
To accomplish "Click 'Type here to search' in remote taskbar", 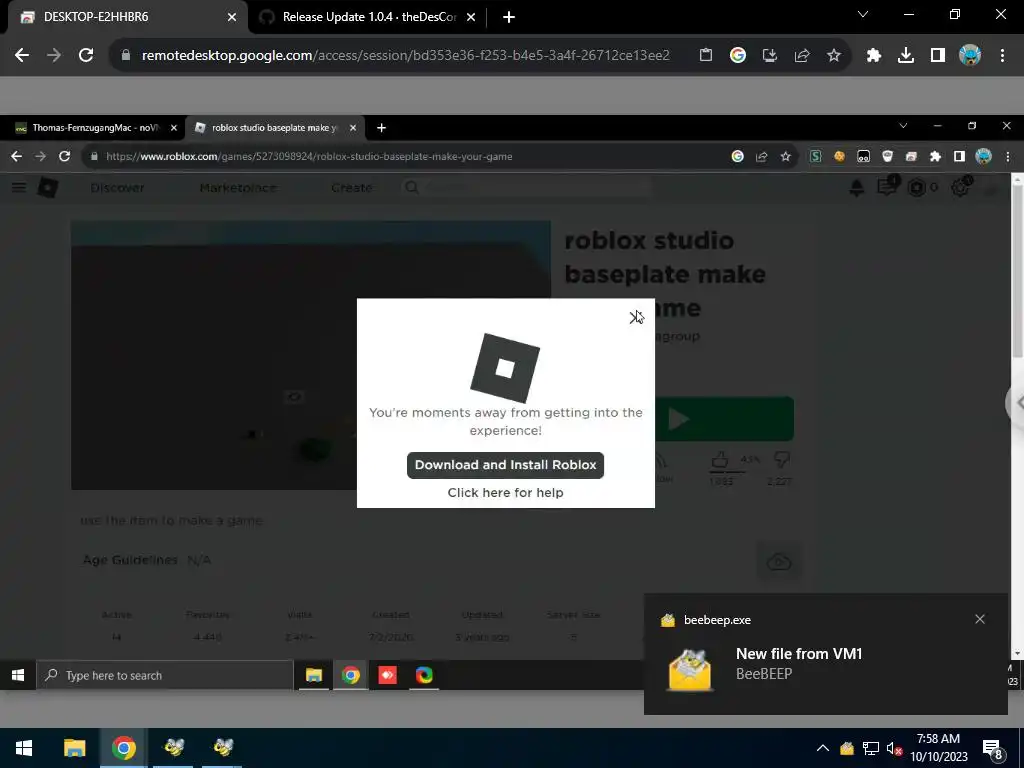I will click(165, 675).
